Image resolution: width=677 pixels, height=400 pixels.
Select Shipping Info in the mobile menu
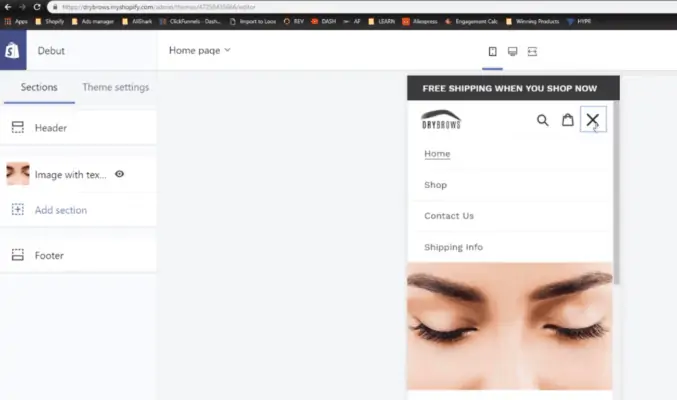(x=453, y=247)
